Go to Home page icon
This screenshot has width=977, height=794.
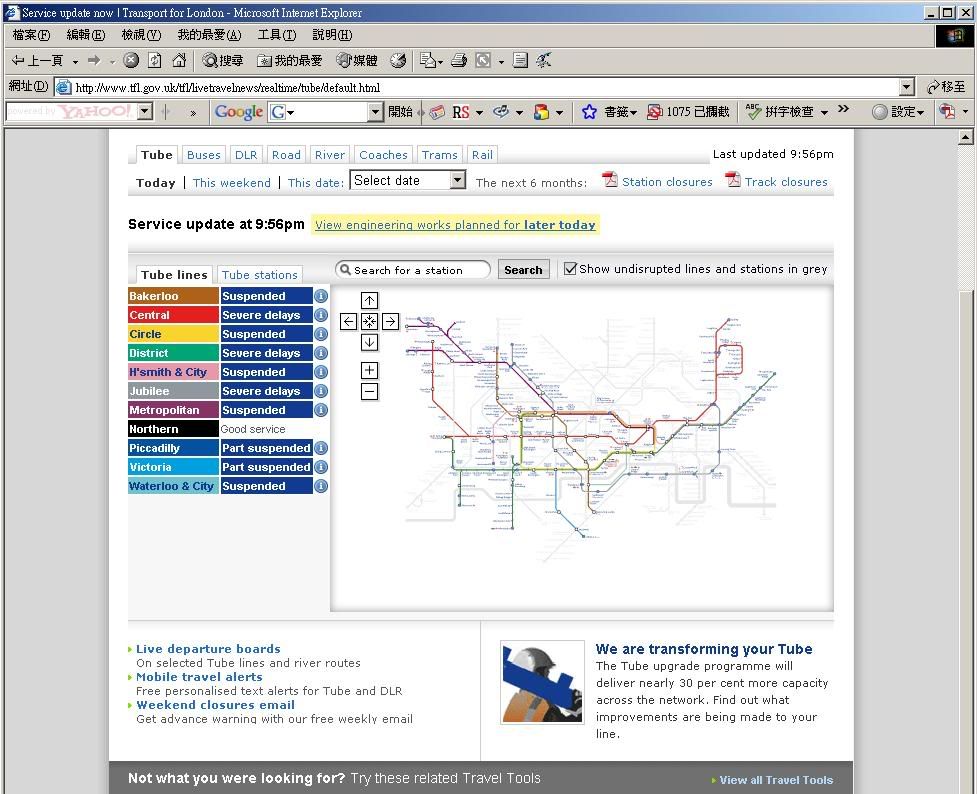click(x=179, y=60)
